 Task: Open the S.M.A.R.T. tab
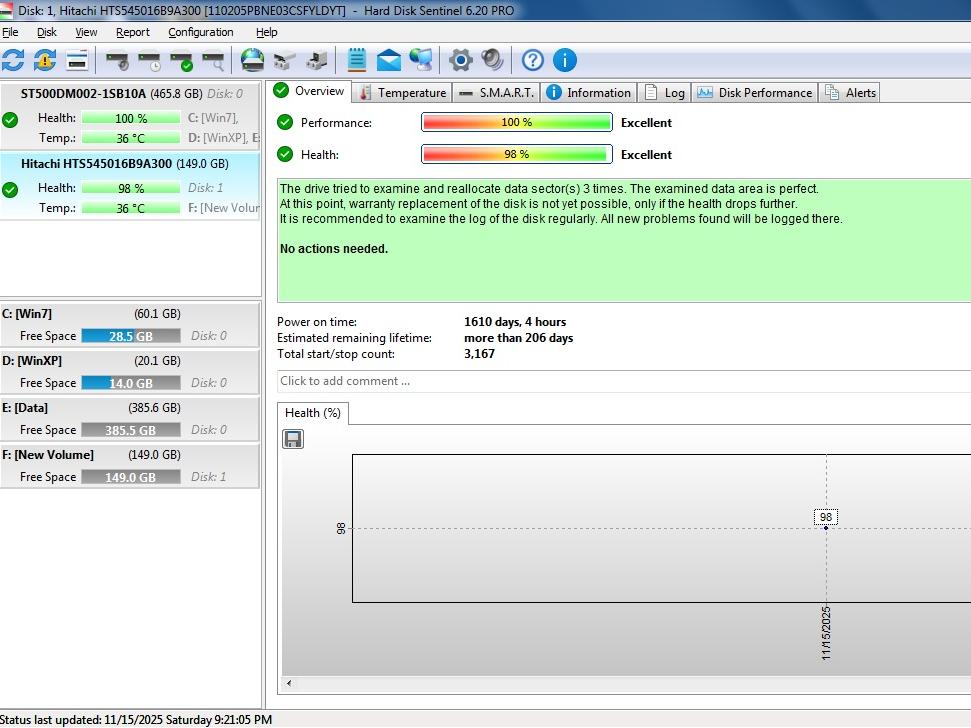tap(497, 93)
